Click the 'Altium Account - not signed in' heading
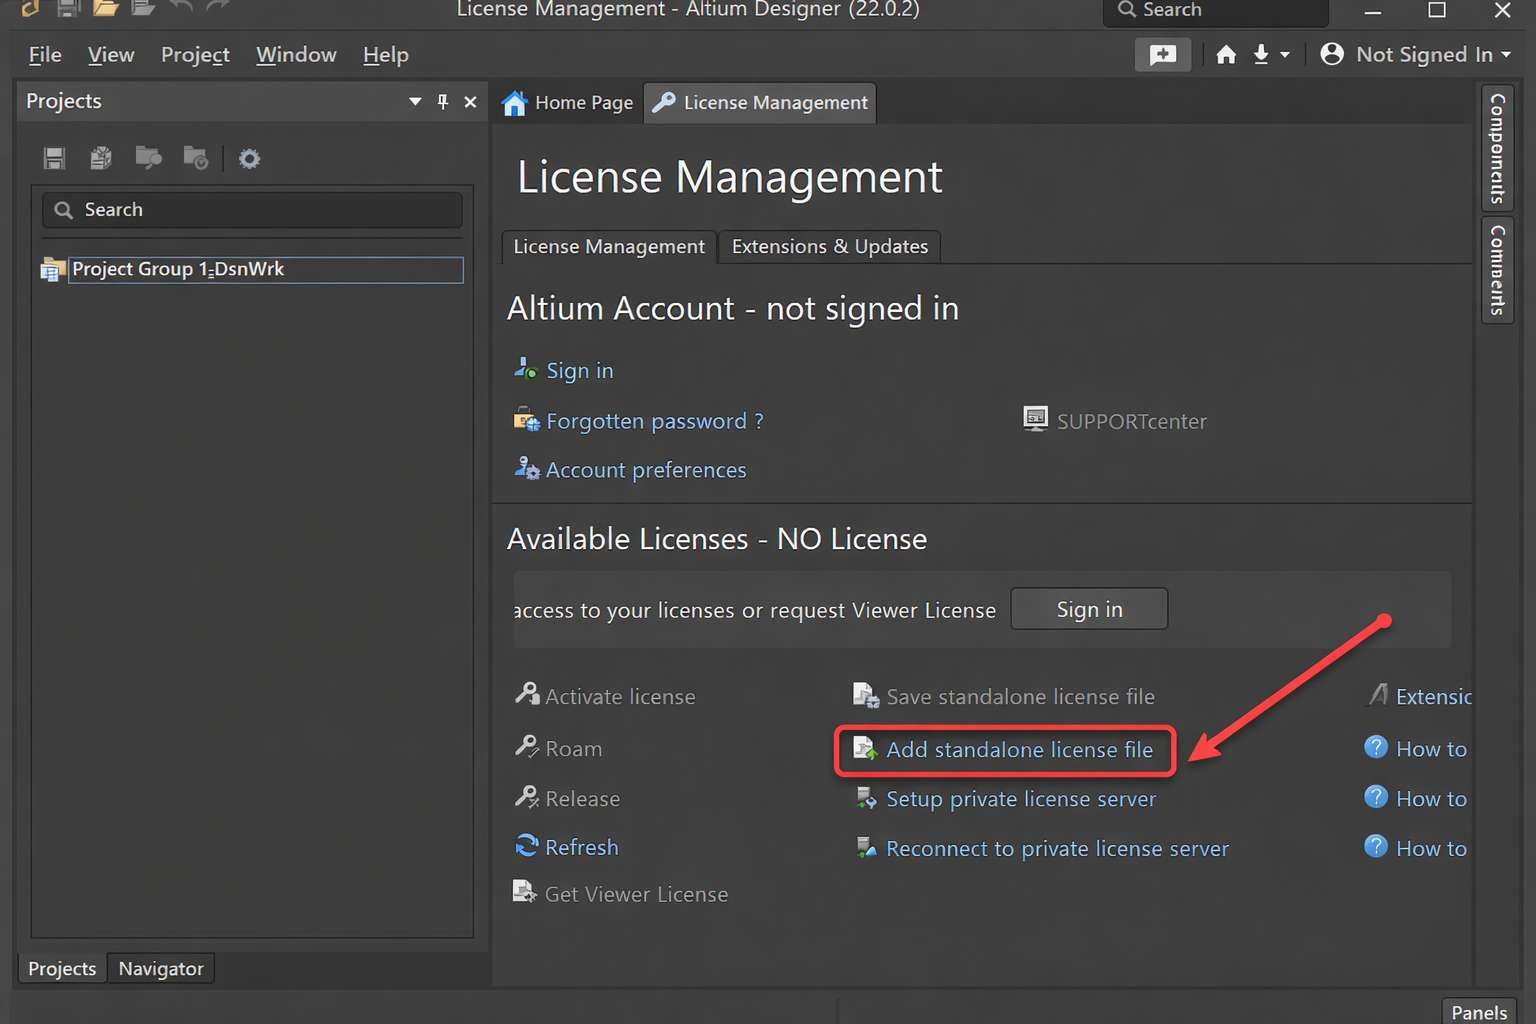The height and width of the screenshot is (1024, 1536). click(x=733, y=309)
